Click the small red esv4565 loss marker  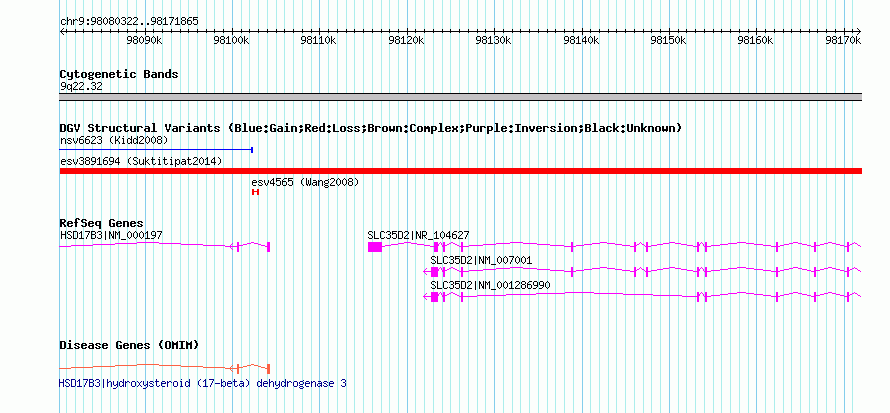(255, 192)
